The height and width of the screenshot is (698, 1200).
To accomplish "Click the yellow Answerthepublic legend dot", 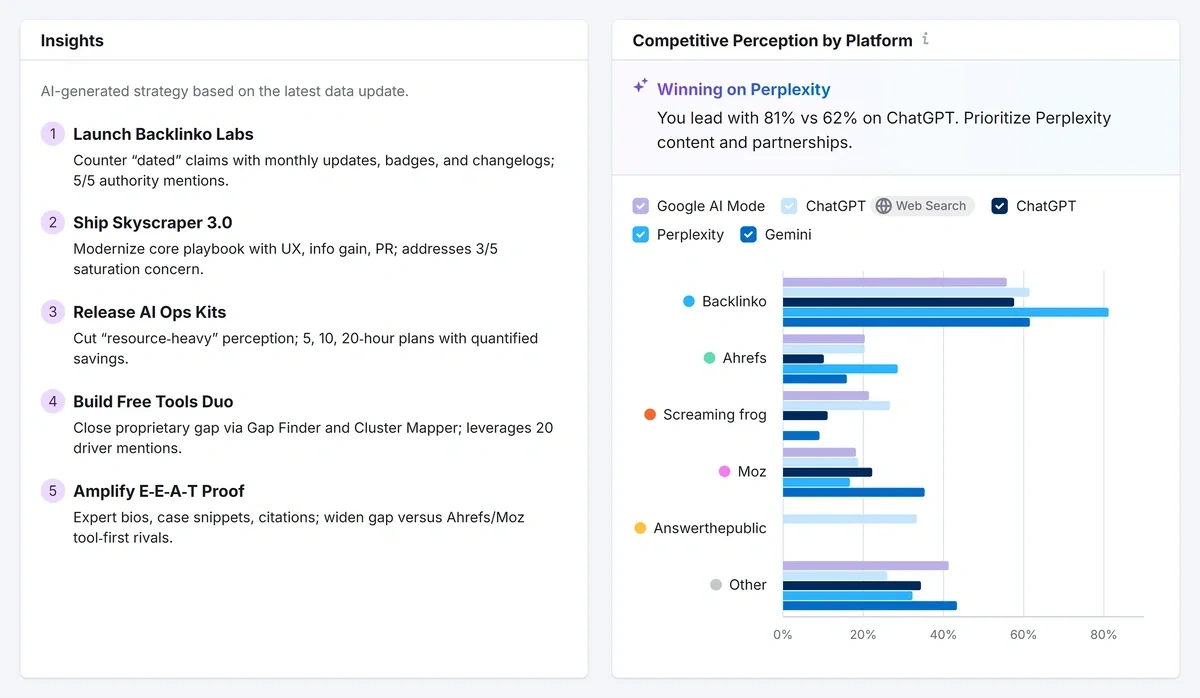I will [640, 528].
